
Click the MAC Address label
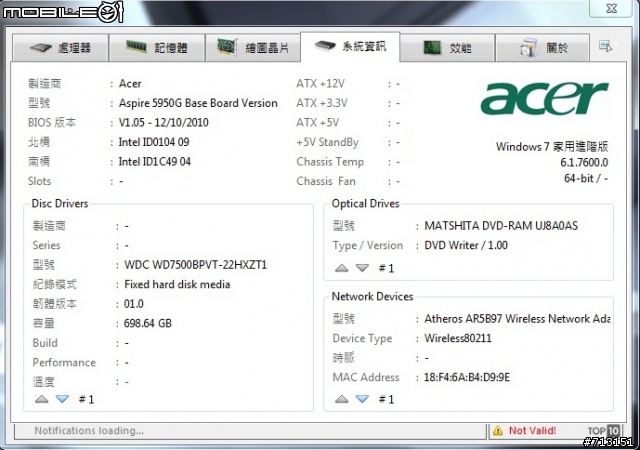pyautogui.click(x=366, y=377)
